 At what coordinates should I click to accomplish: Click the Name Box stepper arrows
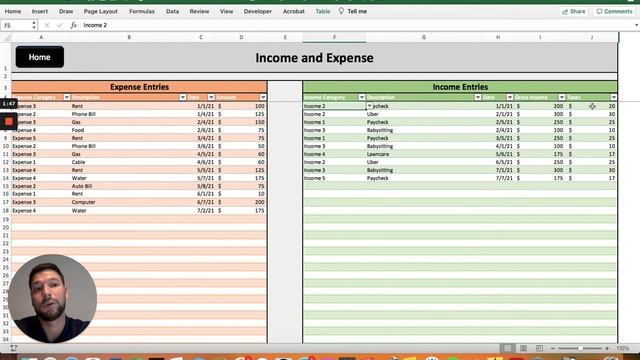coord(34,25)
